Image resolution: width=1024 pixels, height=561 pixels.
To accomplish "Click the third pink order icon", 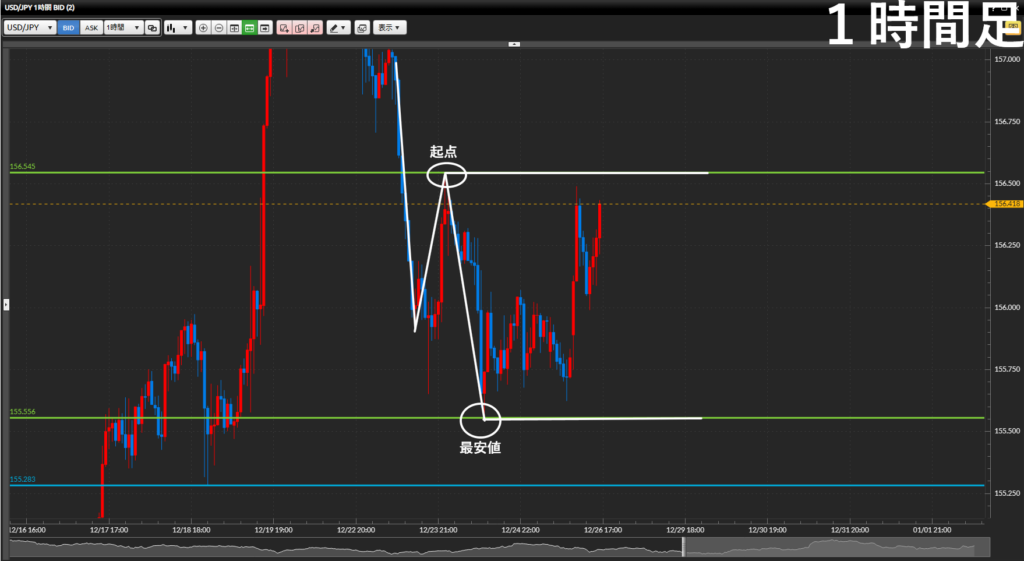I will coord(315,28).
